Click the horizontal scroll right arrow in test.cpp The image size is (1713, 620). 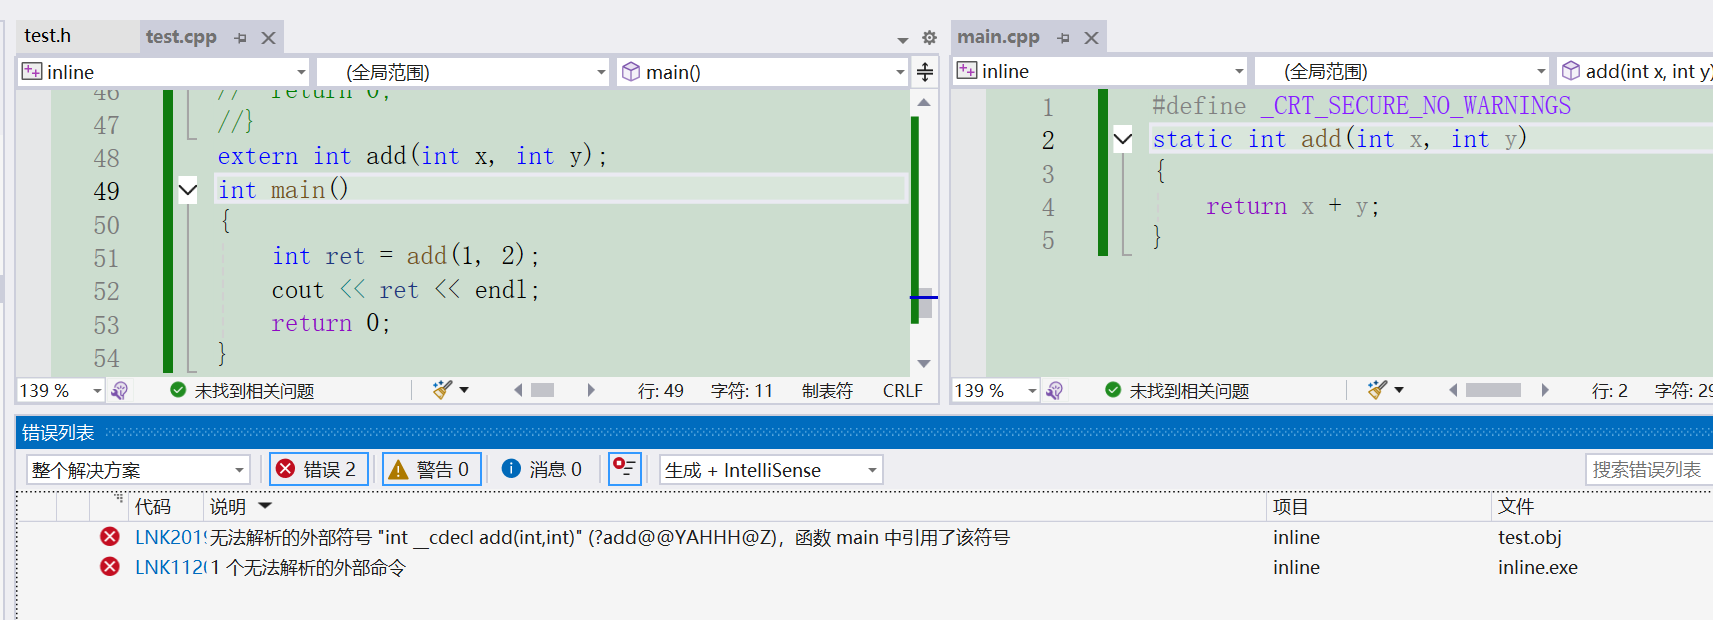coord(591,390)
